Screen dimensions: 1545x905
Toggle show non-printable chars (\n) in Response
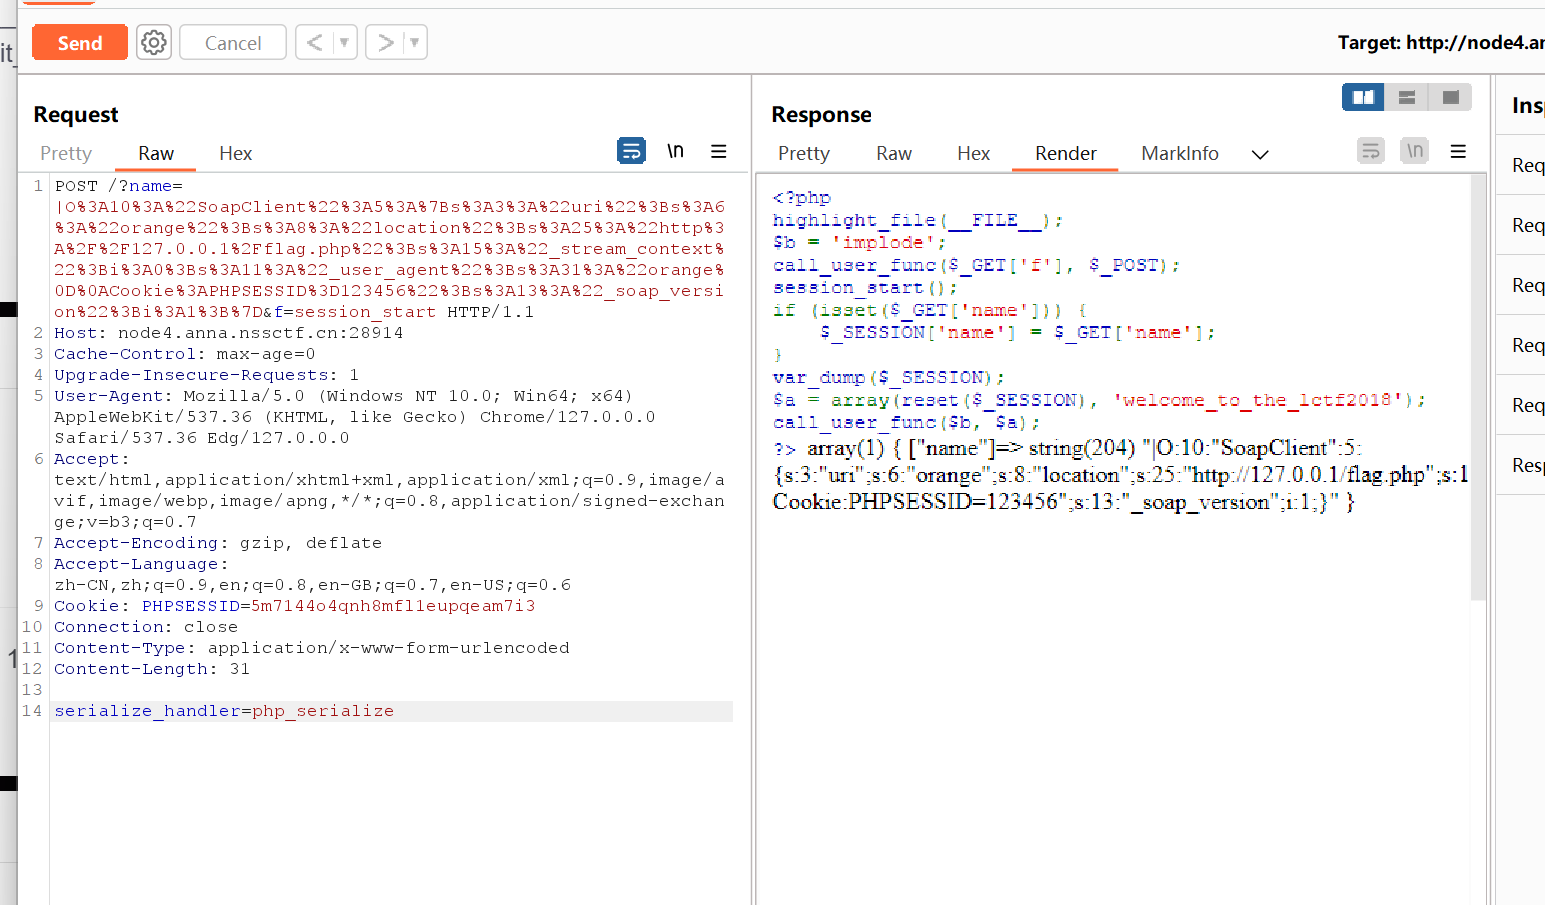pyautogui.click(x=1415, y=151)
